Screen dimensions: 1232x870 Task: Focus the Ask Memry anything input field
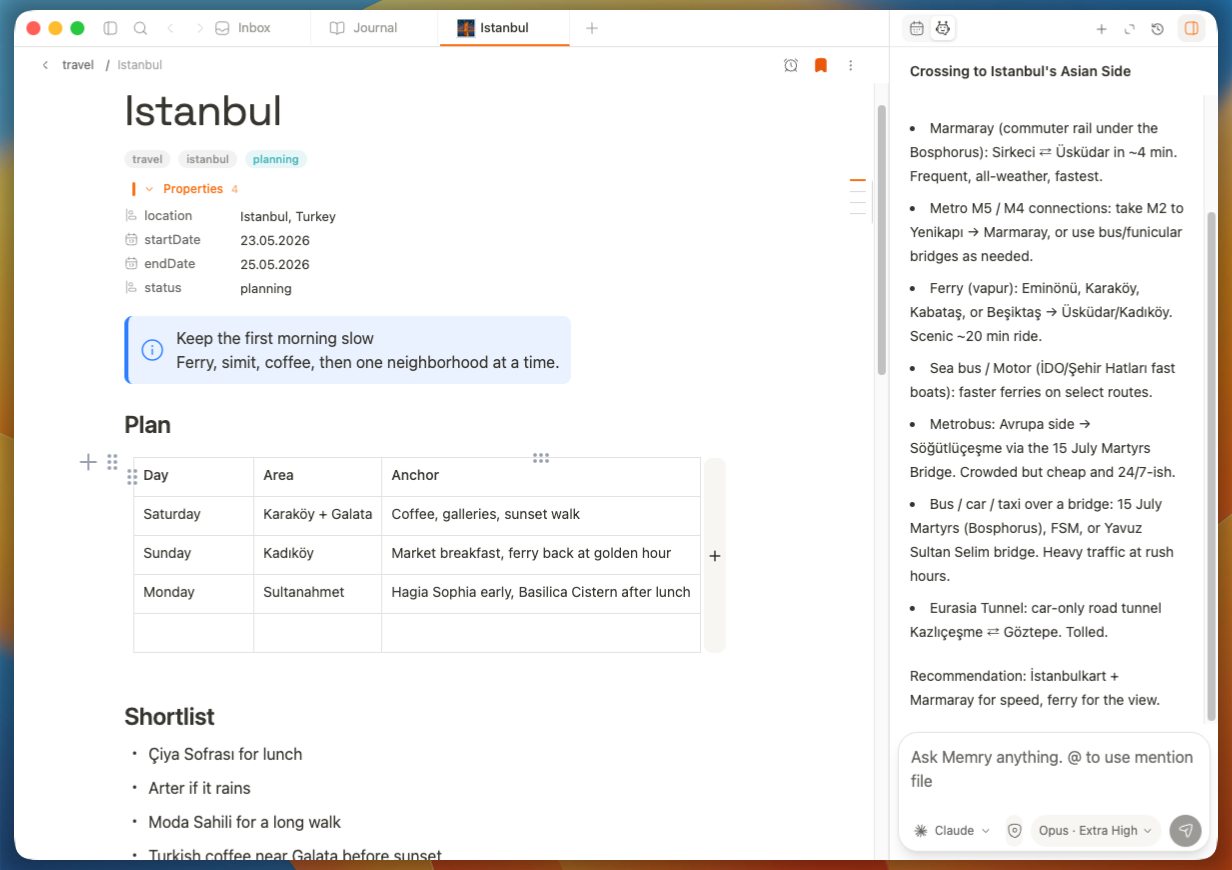tap(1053, 769)
